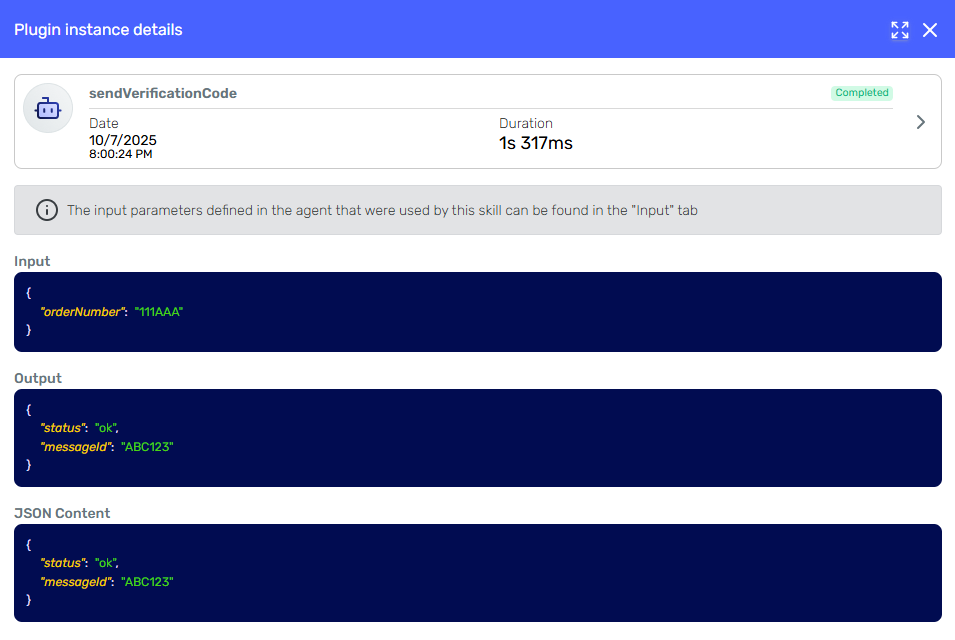The image size is (955, 640).
Task: Close the Plugin instance details dialog
Action: tap(930, 30)
